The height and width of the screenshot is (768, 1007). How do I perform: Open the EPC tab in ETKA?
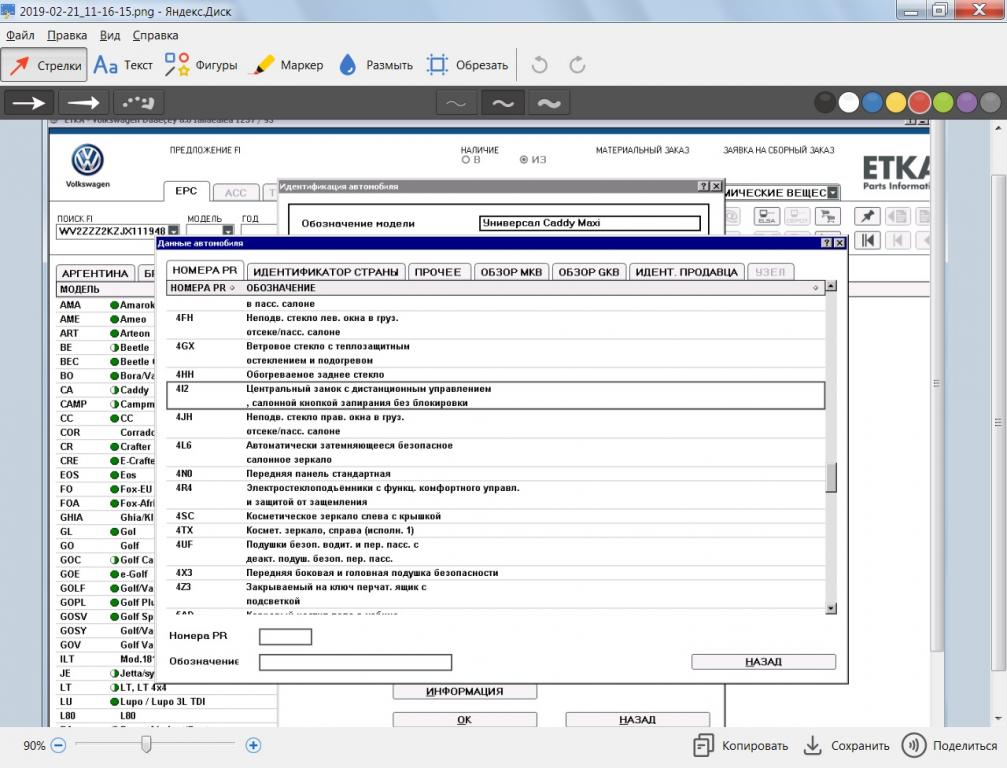pyautogui.click(x=186, y=191)
